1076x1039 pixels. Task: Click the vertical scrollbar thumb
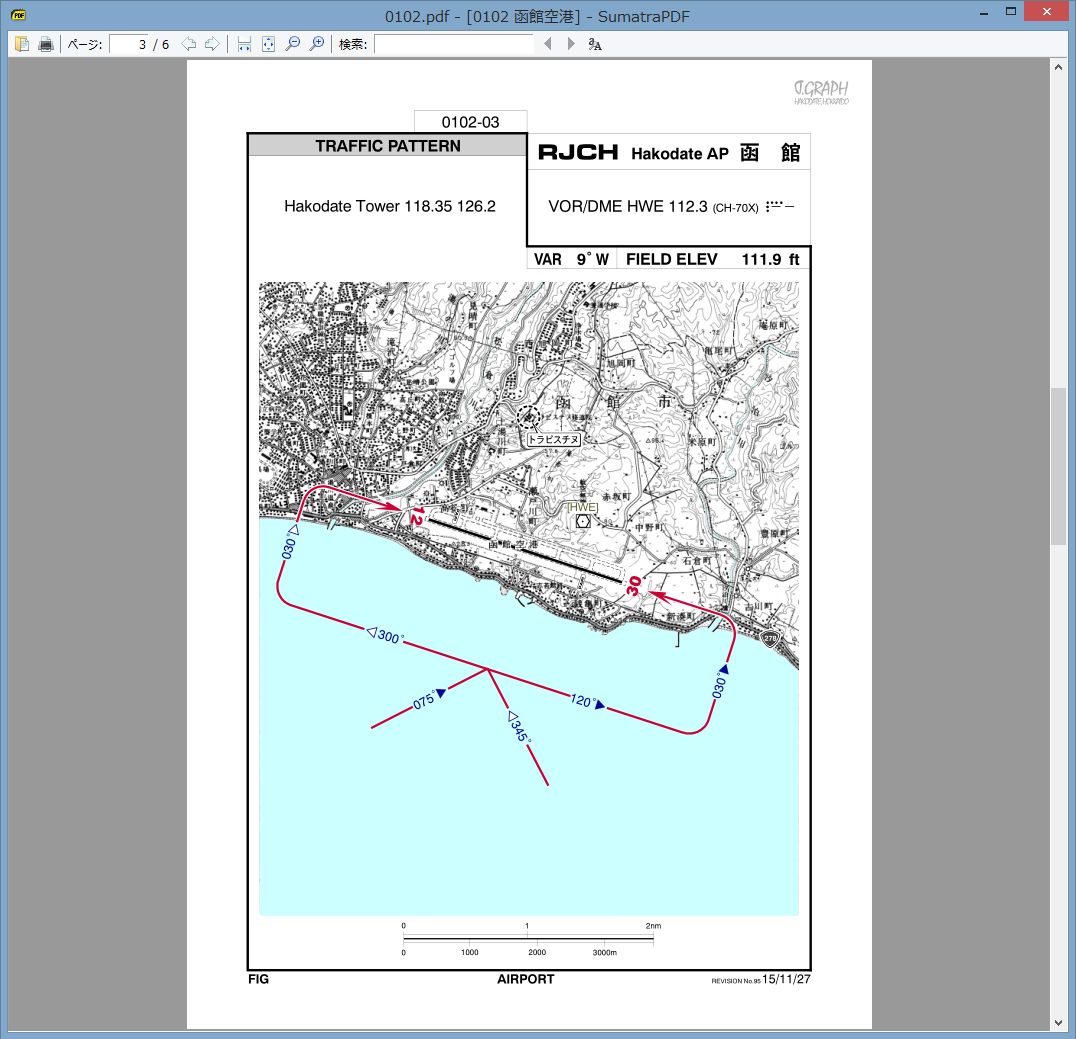1058,465
